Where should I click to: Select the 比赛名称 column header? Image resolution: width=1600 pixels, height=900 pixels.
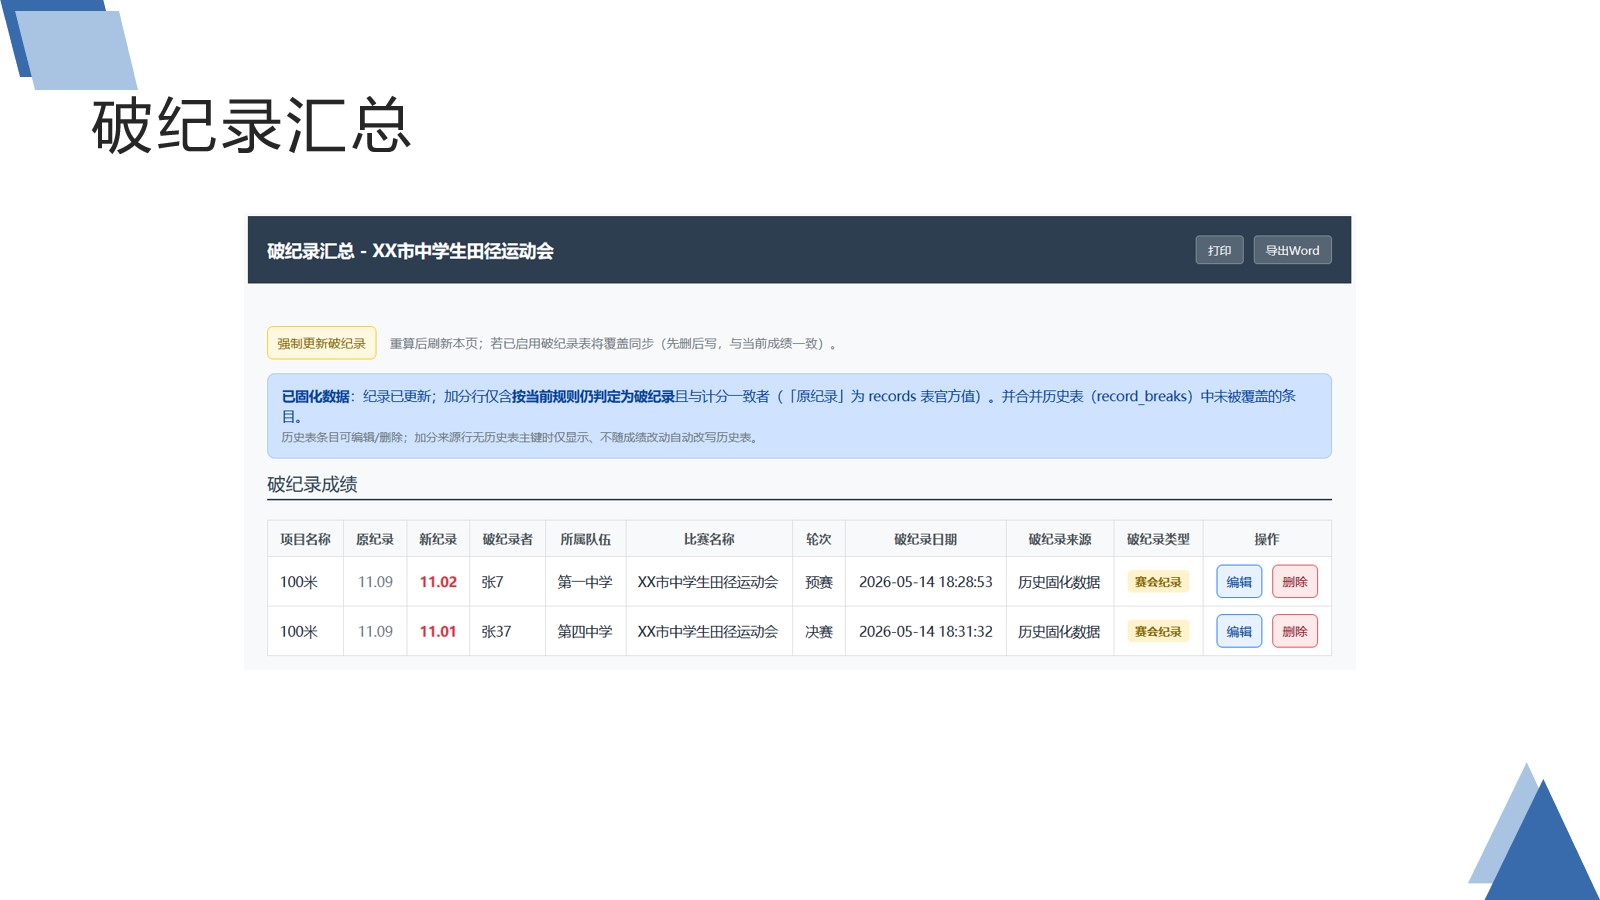pyautogui.click(x=709, y=539)
